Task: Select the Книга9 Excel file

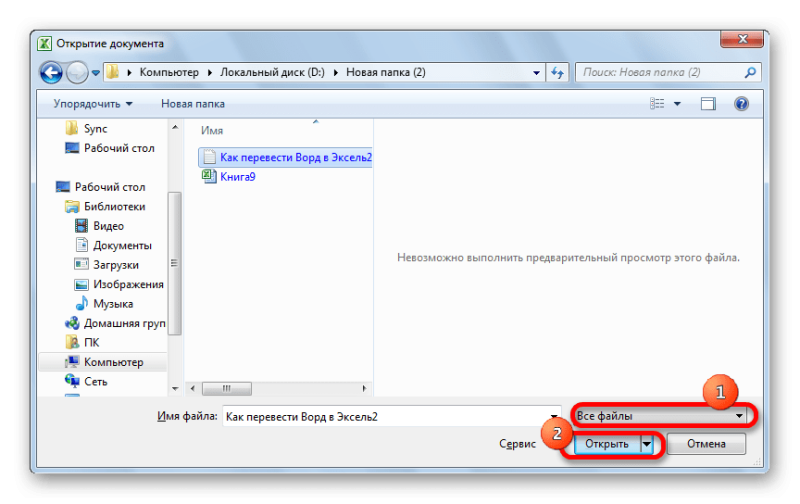Action: [x=229, y=177]
